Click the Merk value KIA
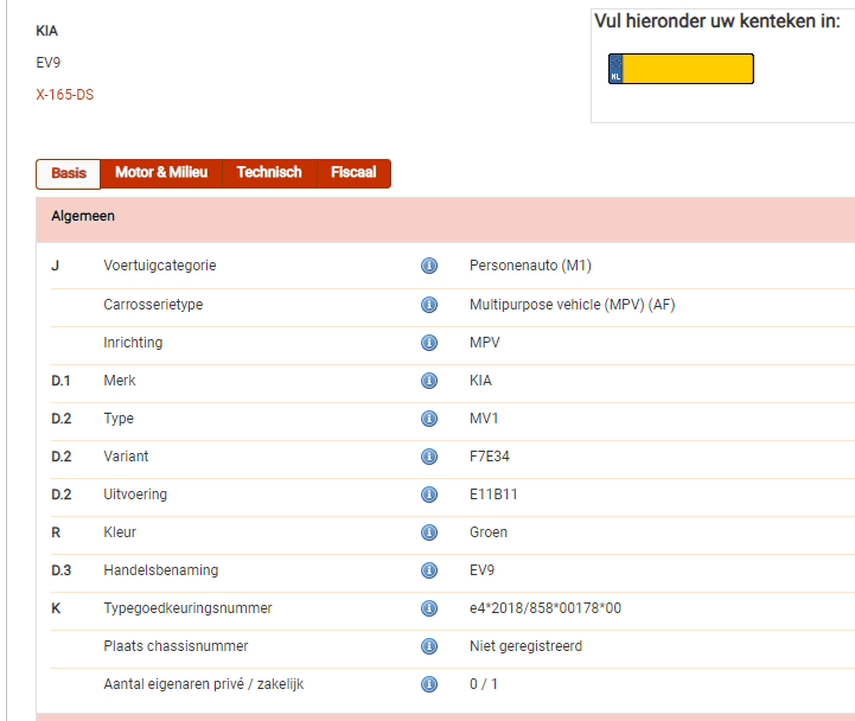This screenshot has height=721, width=855. [x=481, y=380]
